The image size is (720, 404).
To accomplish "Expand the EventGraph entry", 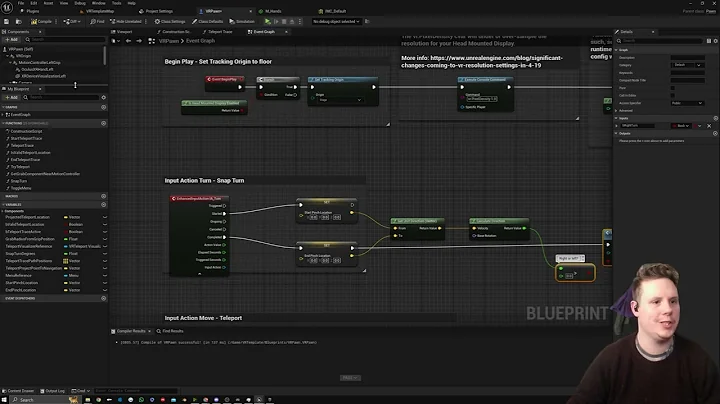I will [4, 115].
